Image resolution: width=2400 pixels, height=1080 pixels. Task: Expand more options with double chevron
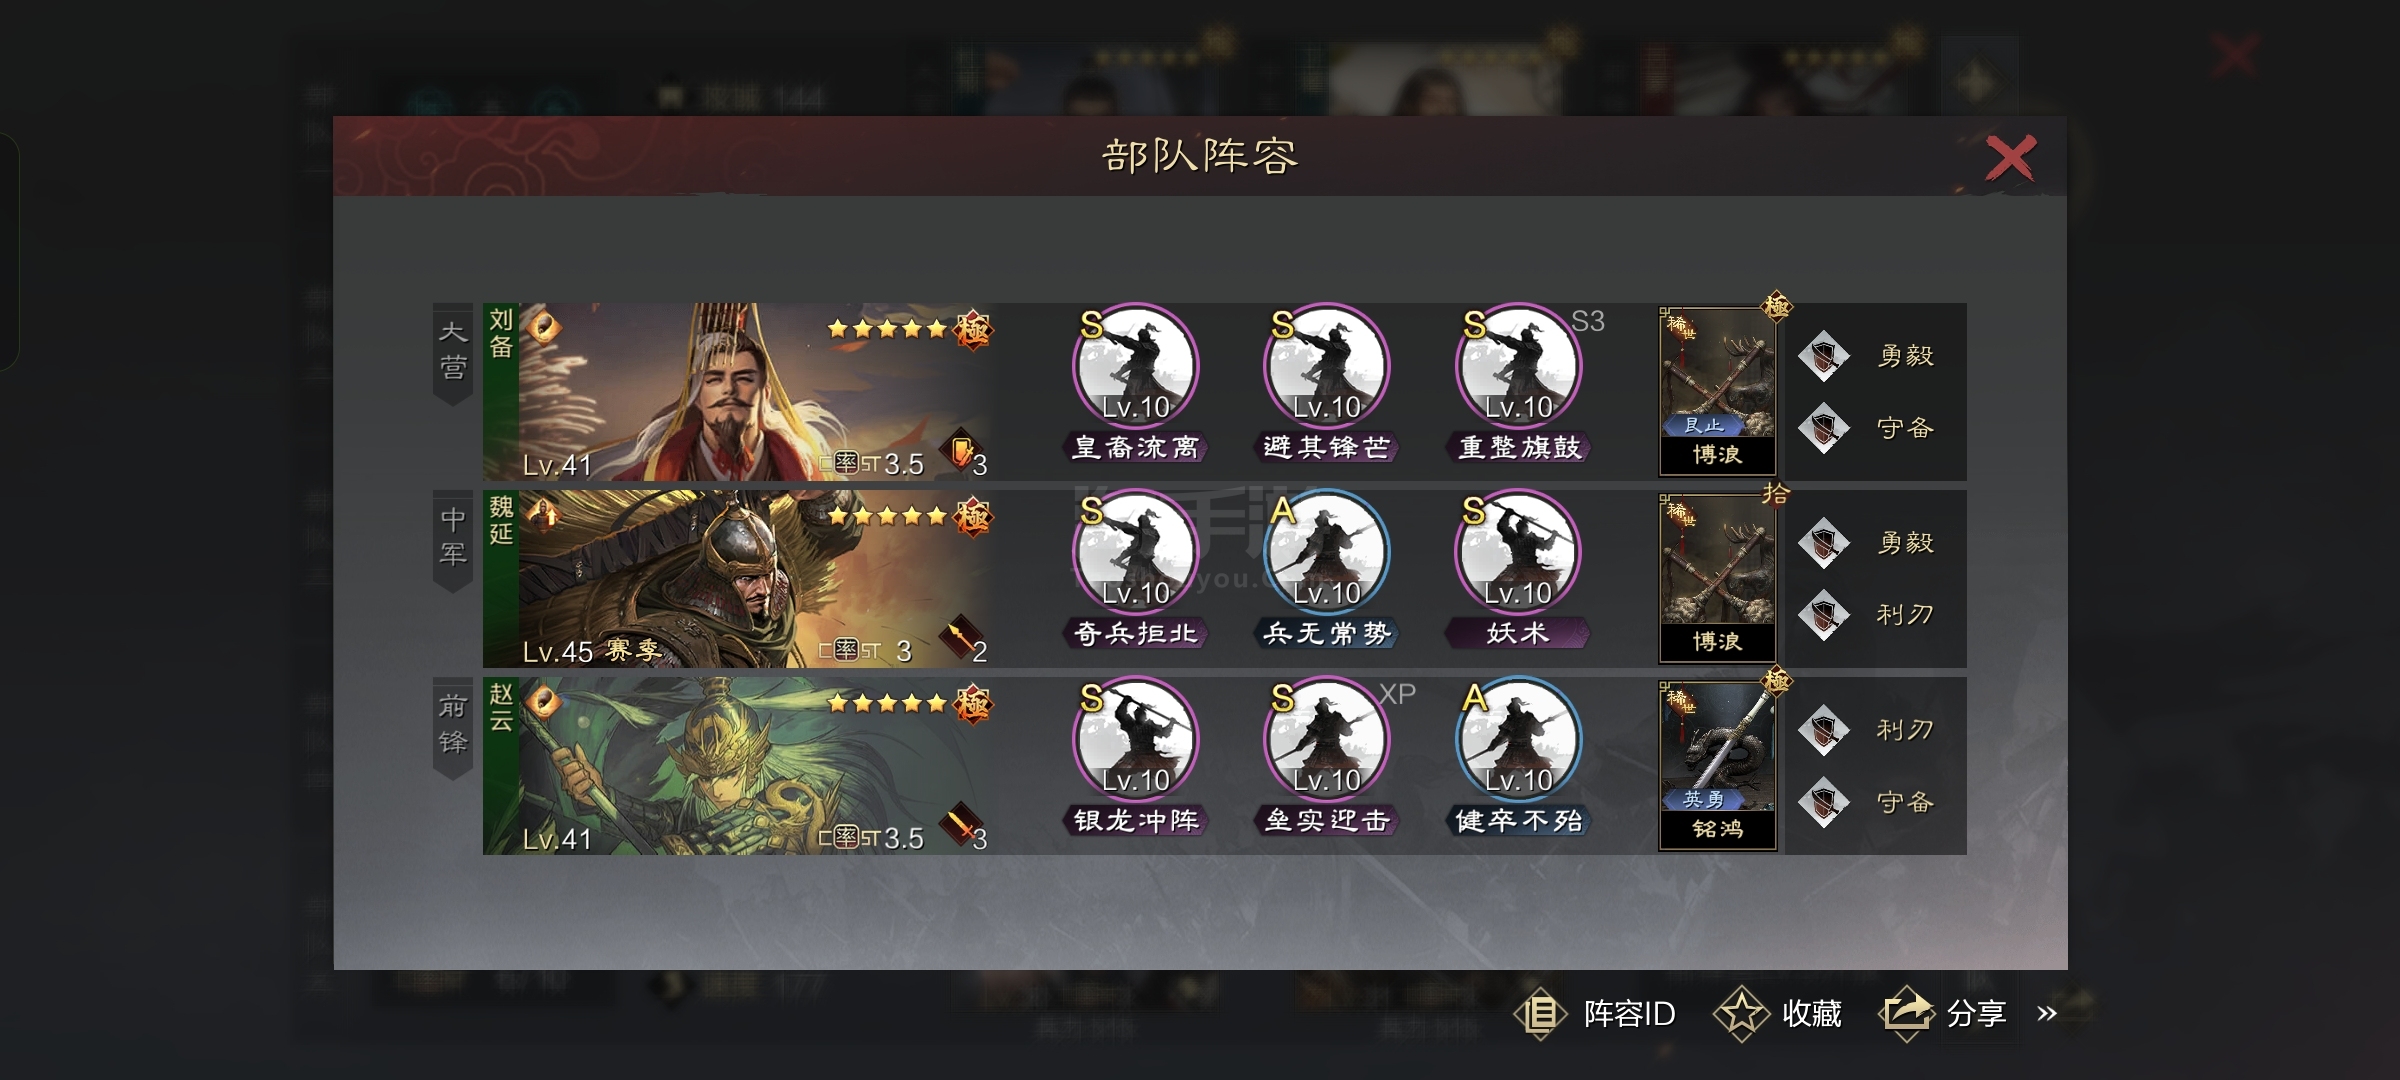pyautogui.click(x=2047, y=1013)
